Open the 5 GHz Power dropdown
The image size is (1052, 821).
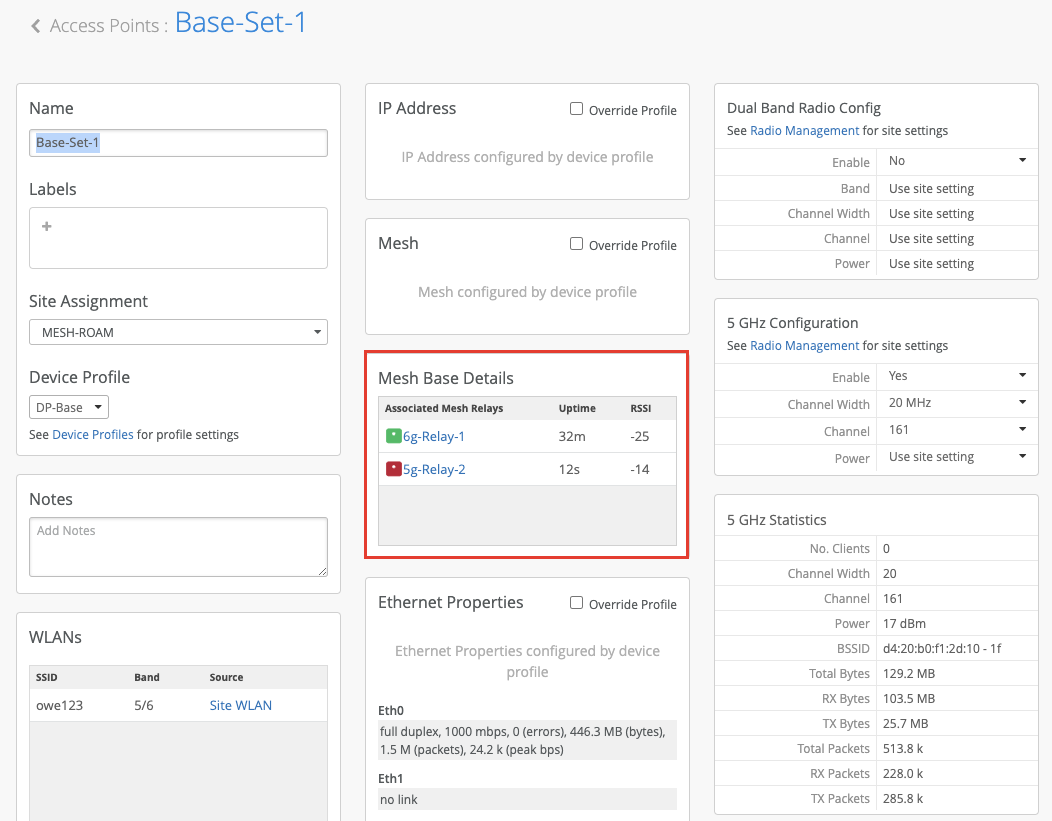(957, 457)
